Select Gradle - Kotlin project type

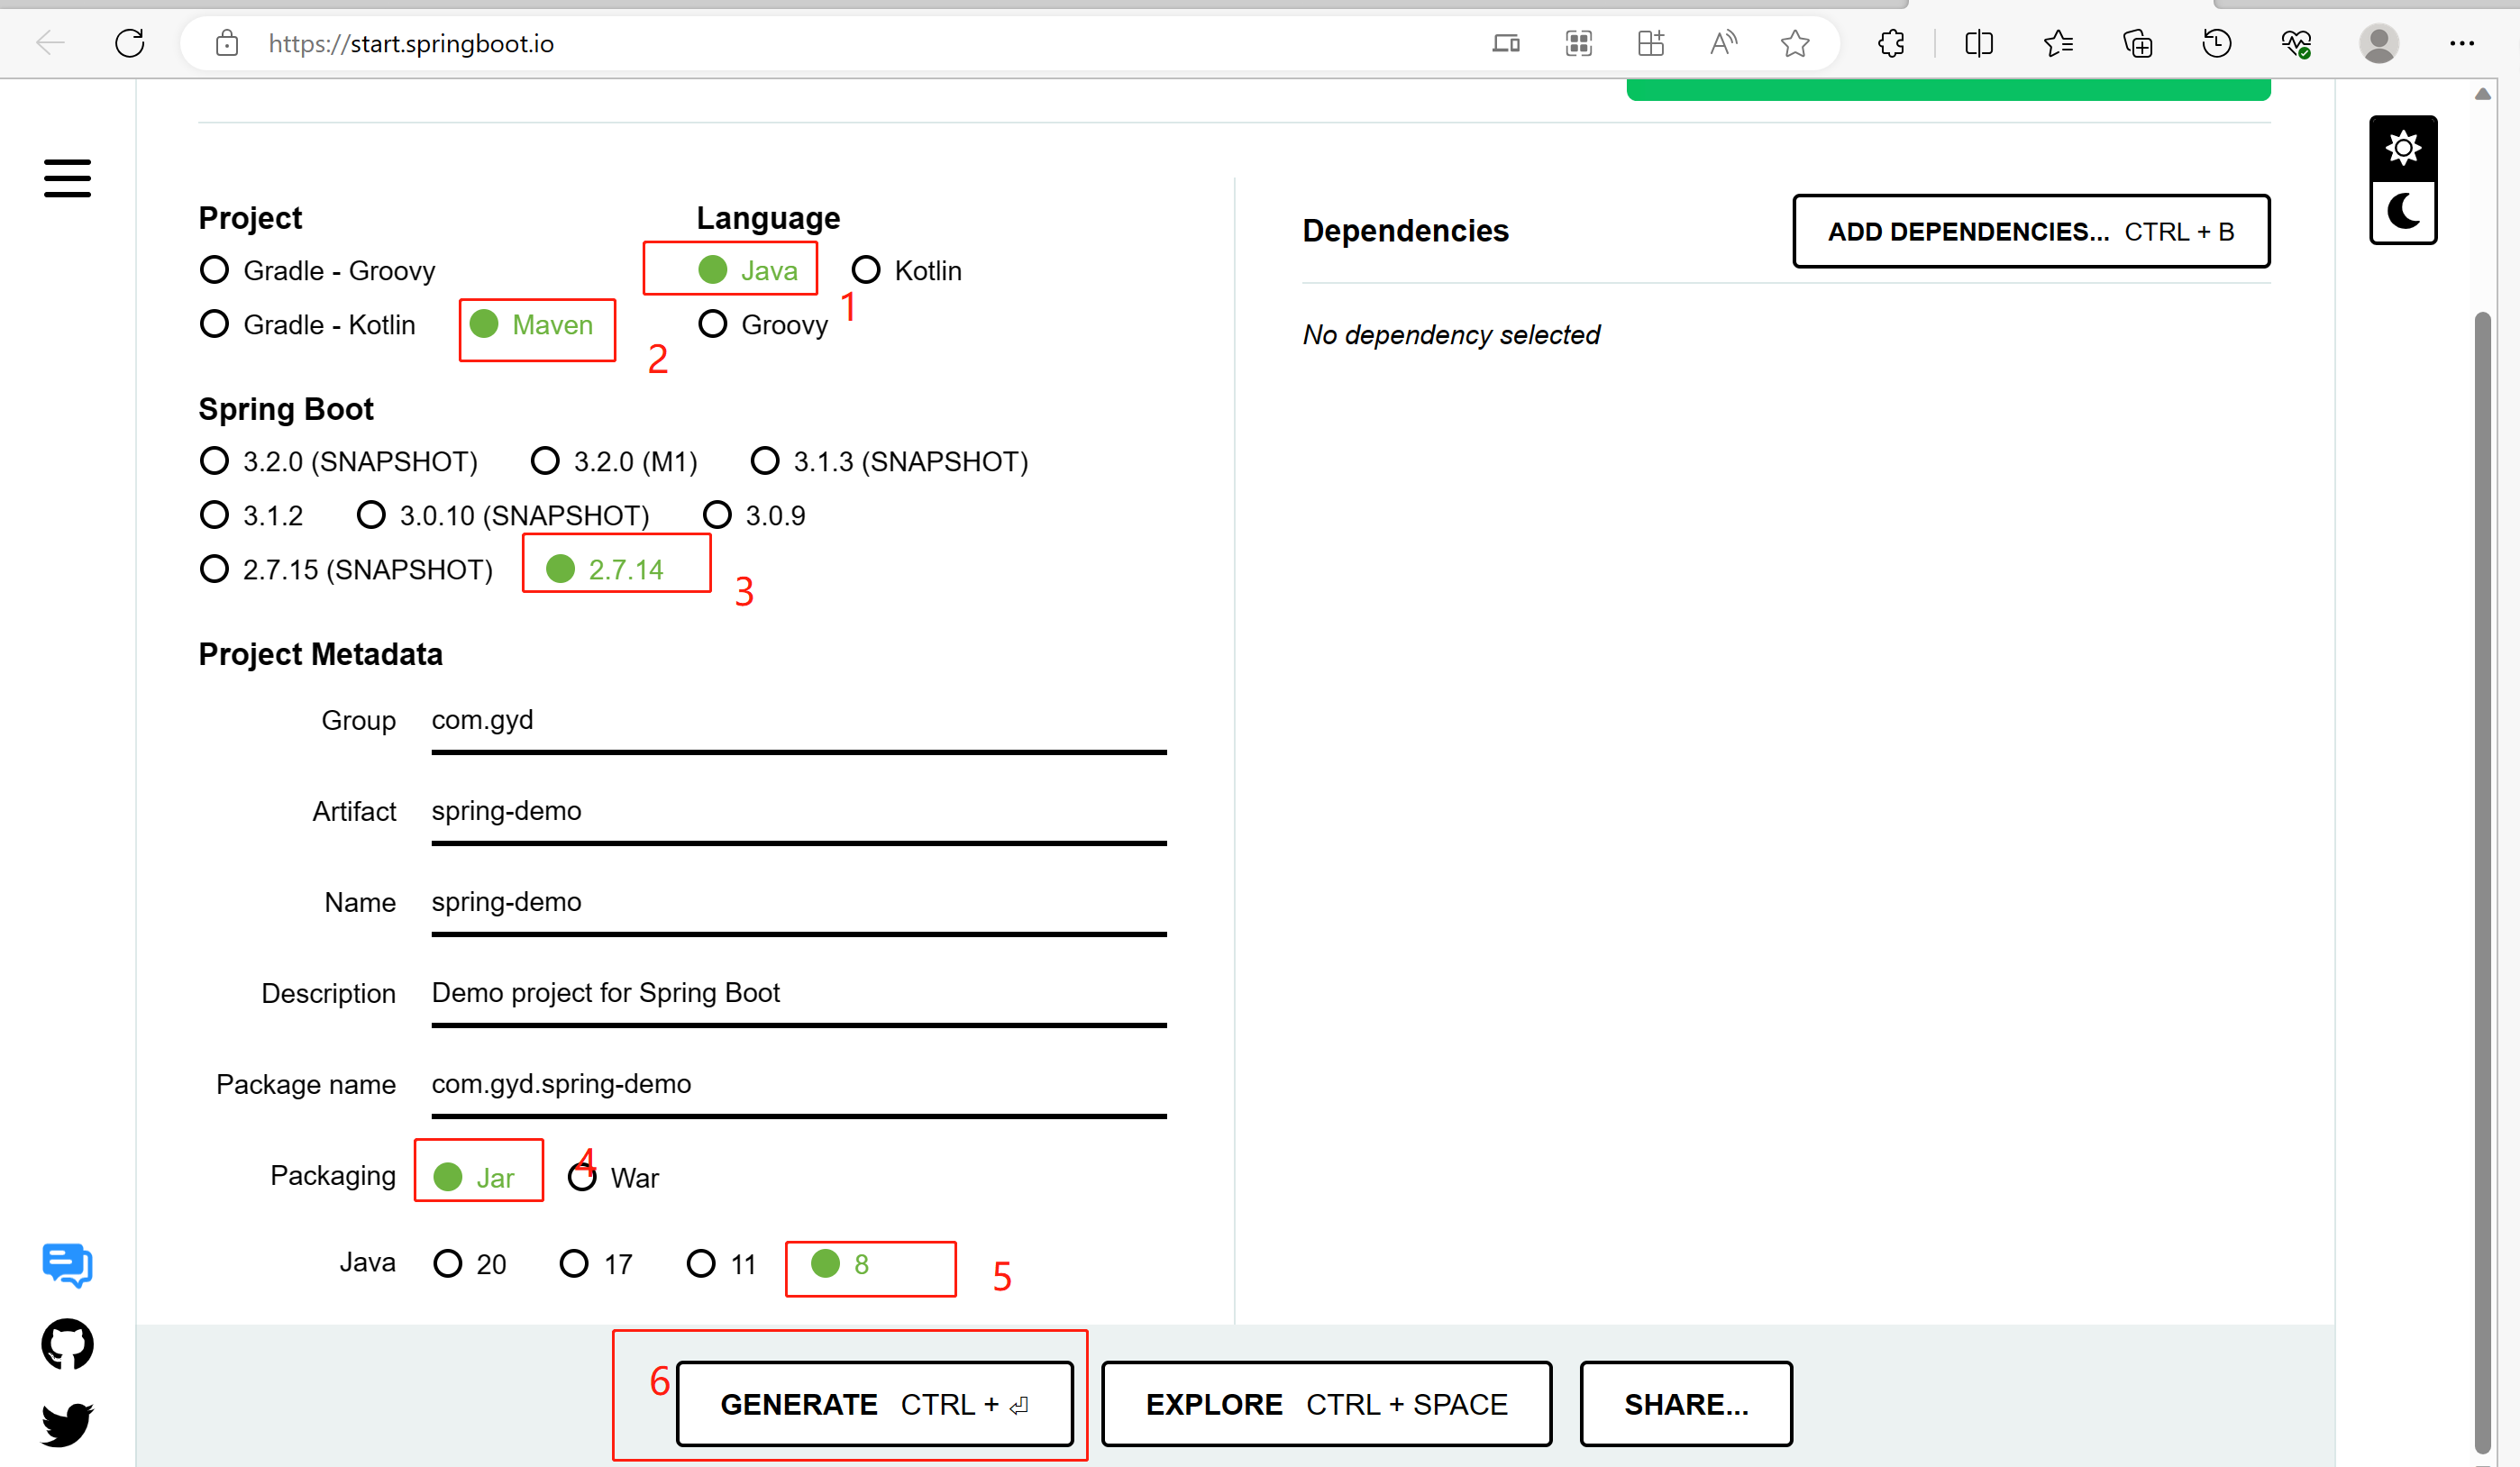tap(308, 324)
